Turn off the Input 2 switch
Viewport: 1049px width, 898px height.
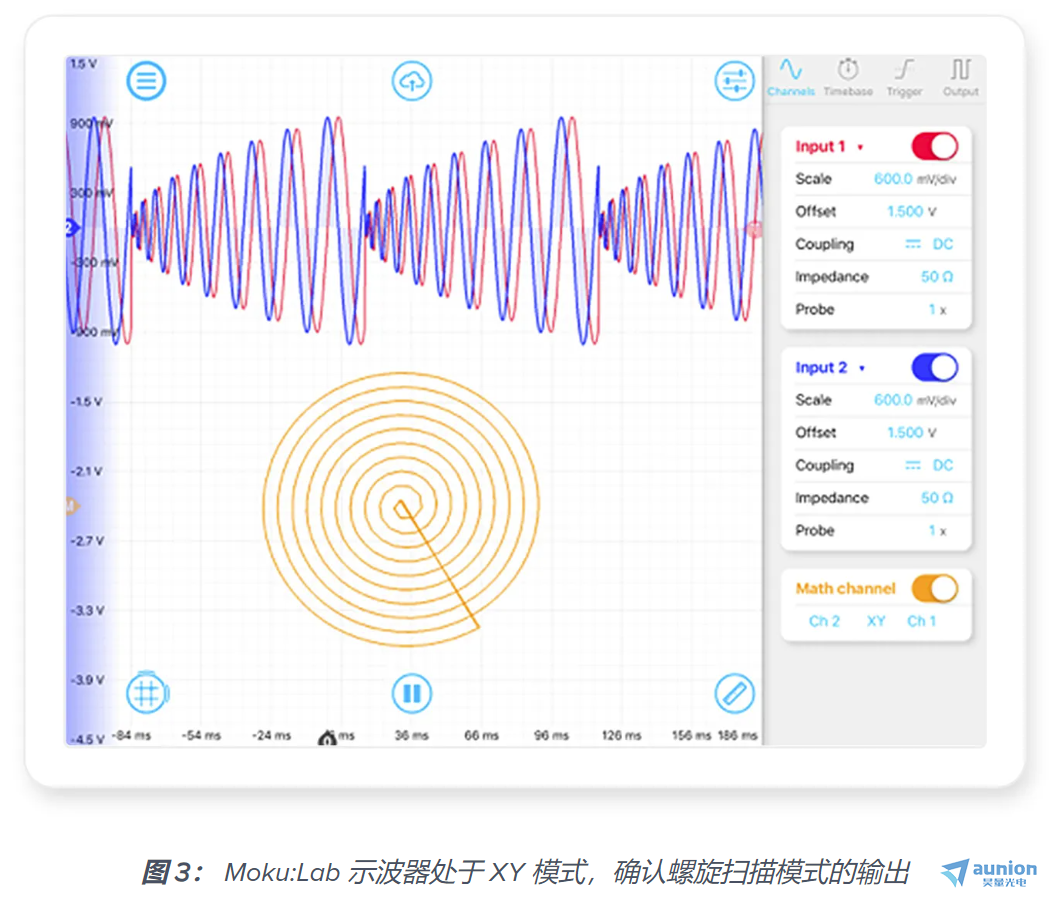[935, 367]
